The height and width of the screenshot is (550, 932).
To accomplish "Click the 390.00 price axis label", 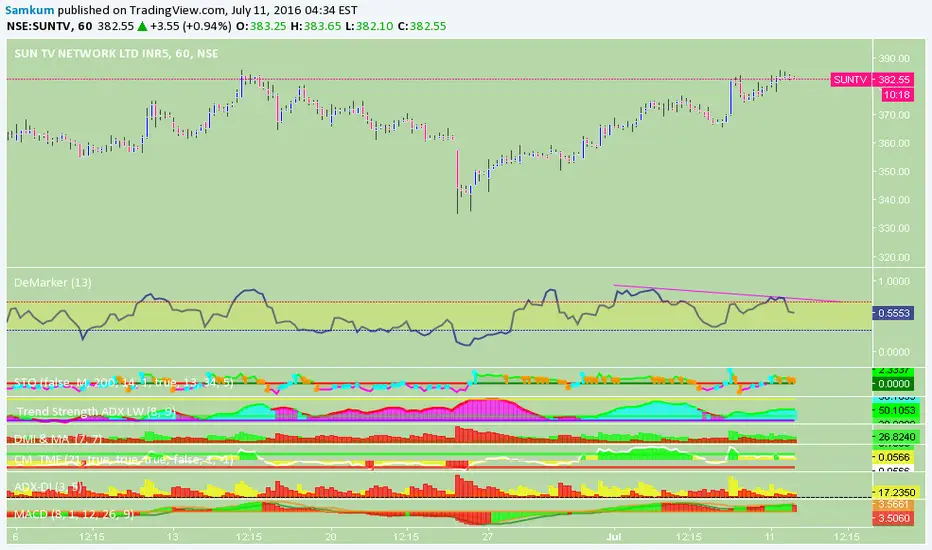I will click(894, 58).
